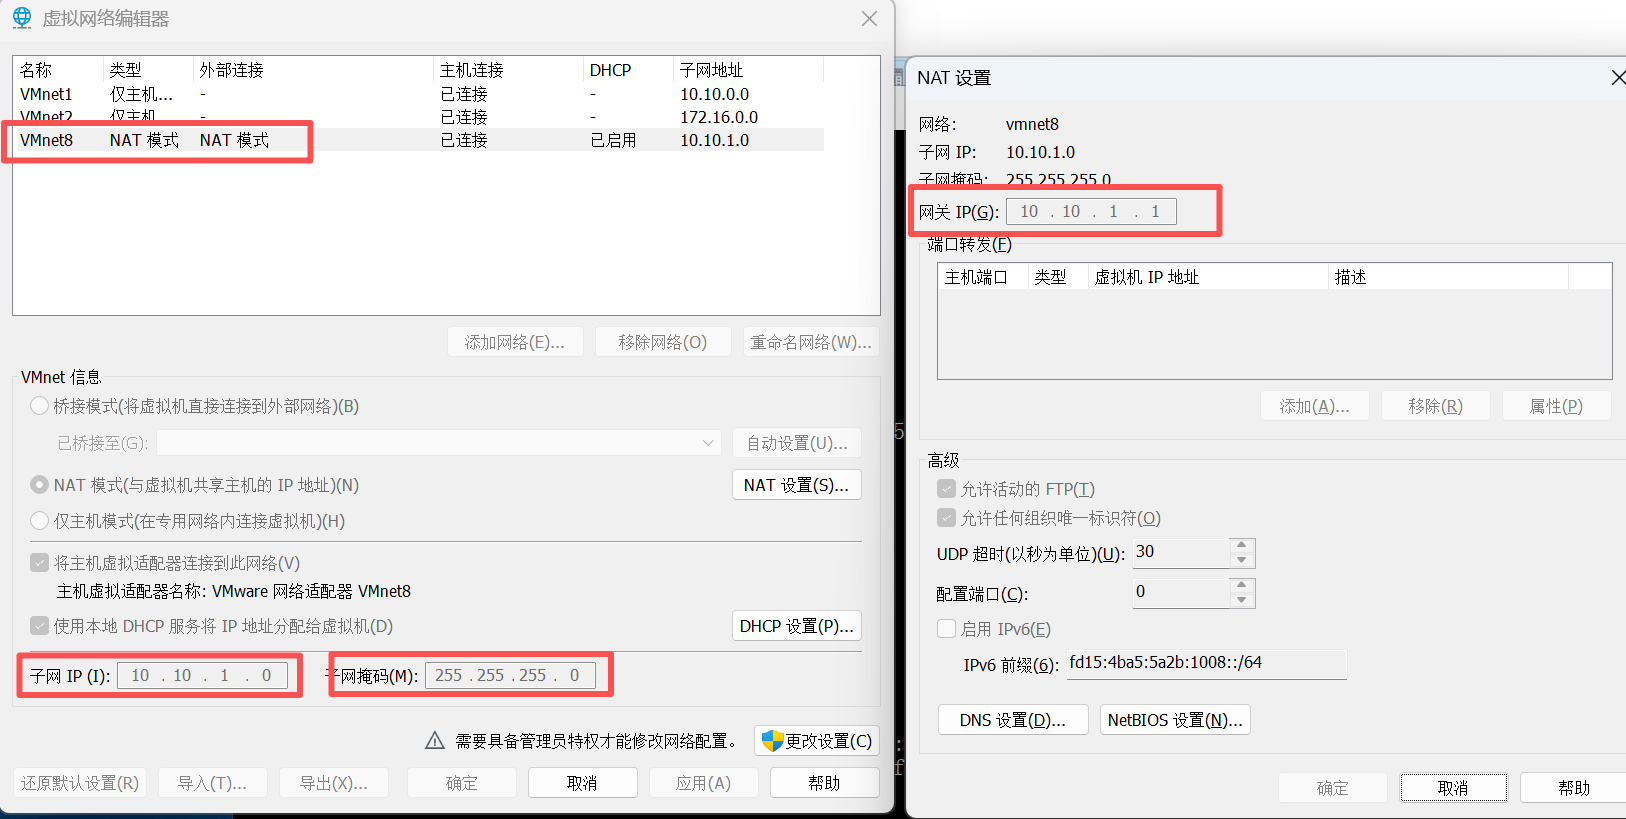Click the 网关 IP input field

click(1091, 211)
